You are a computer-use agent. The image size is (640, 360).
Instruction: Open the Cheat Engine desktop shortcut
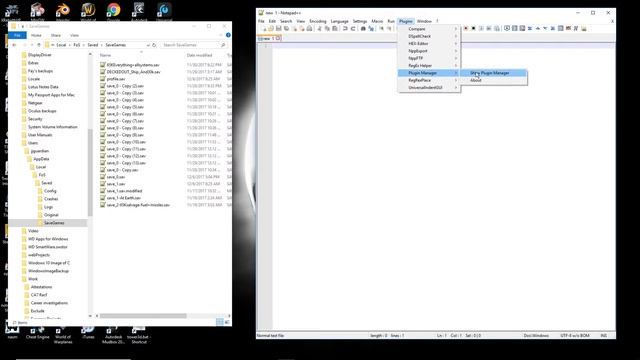coord(37,332)
